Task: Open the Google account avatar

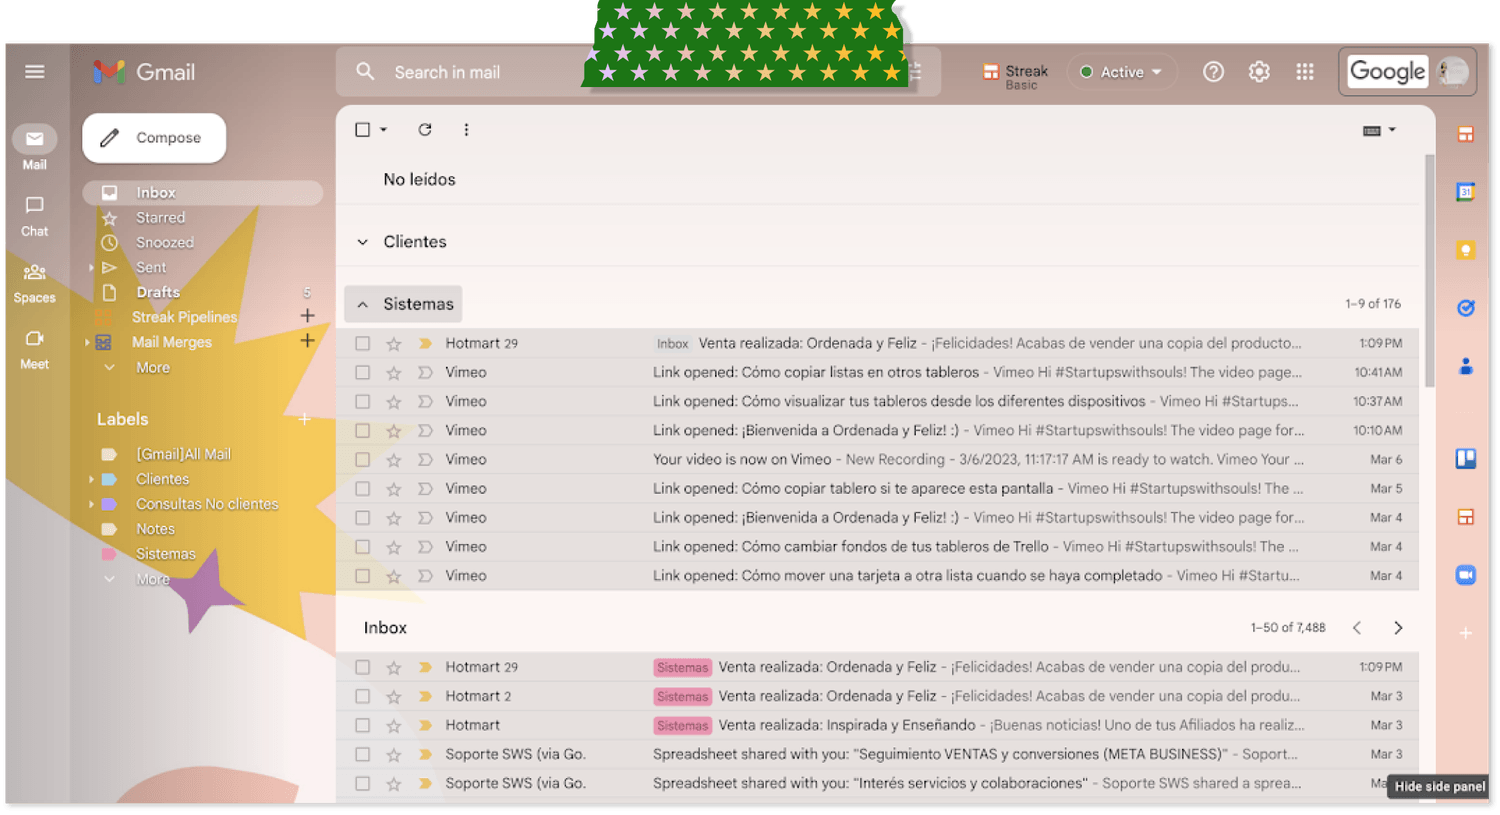Action: point(1454,72)
